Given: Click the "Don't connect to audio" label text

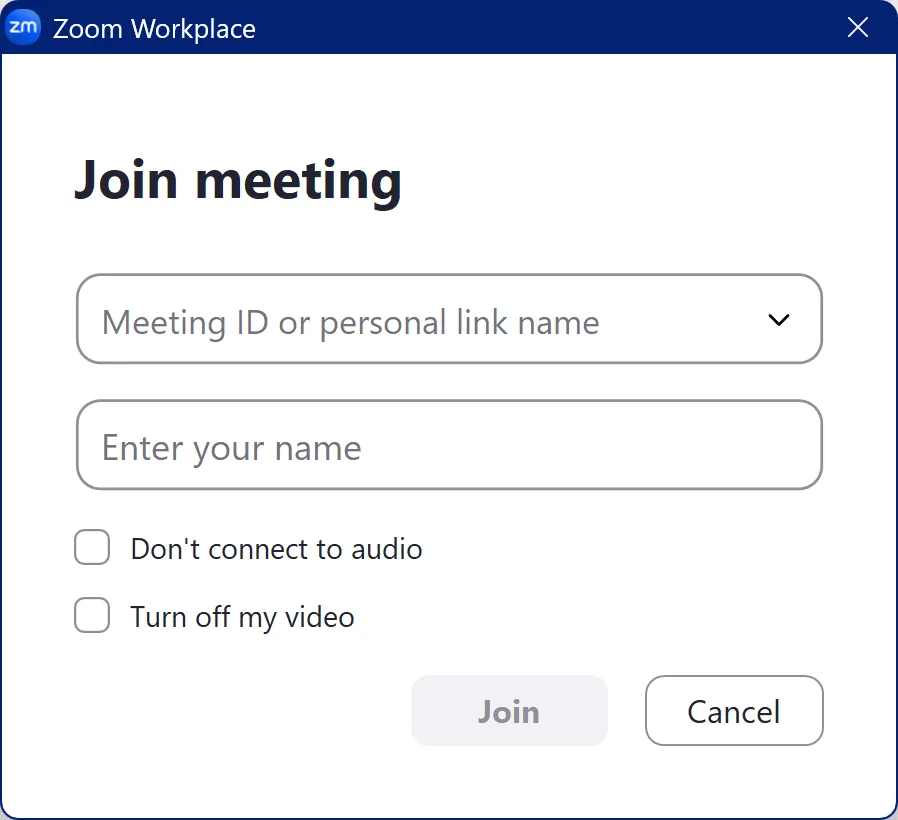Looking at the screenshot, I should tap(276, 549).
